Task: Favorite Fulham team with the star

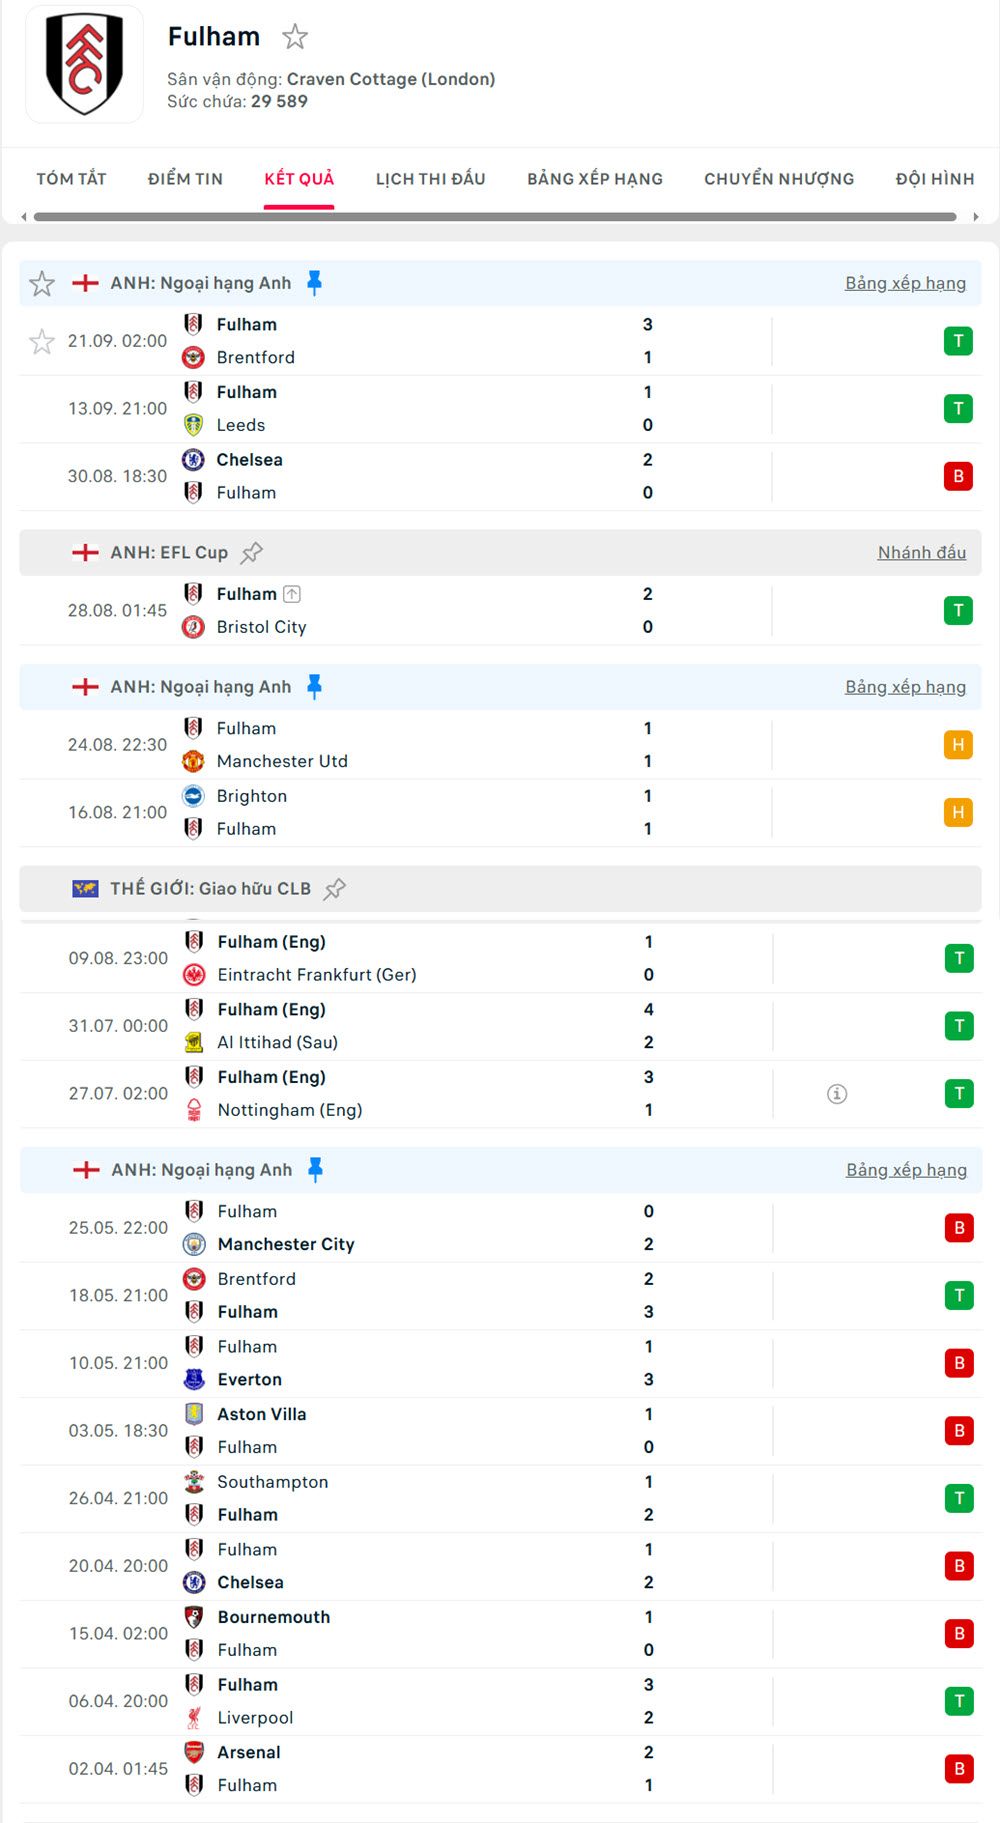Action: [x=295, y=37]
